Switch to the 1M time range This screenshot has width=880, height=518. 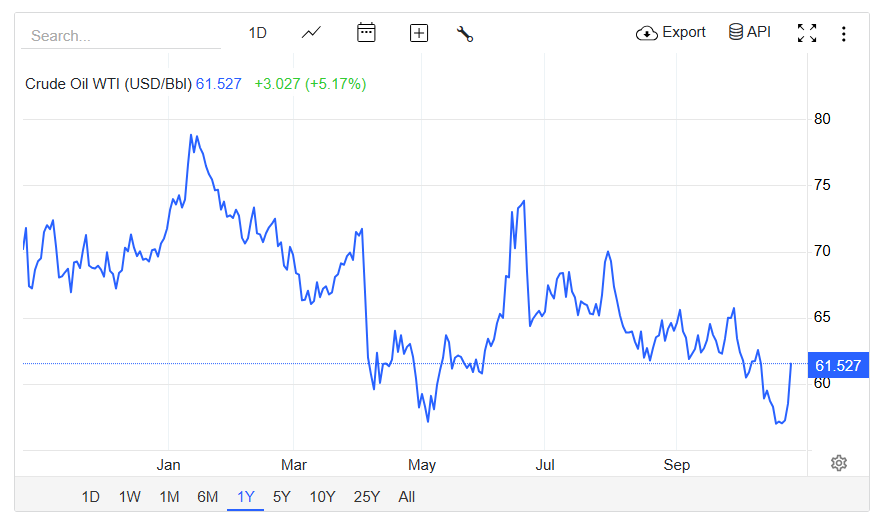(169, 497)
